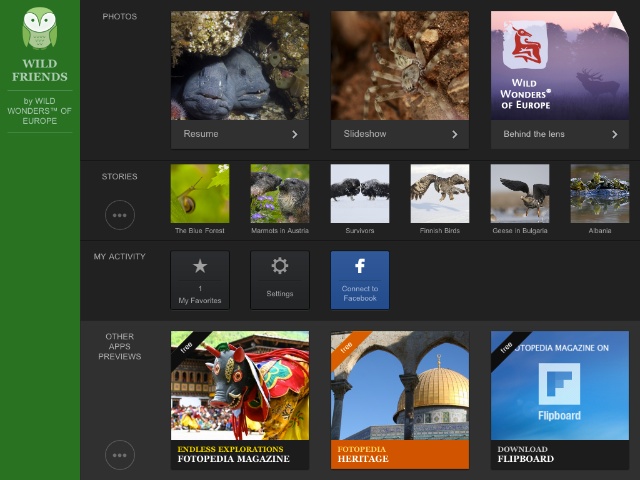Open Flipboard app preview image

click(560, 385)
